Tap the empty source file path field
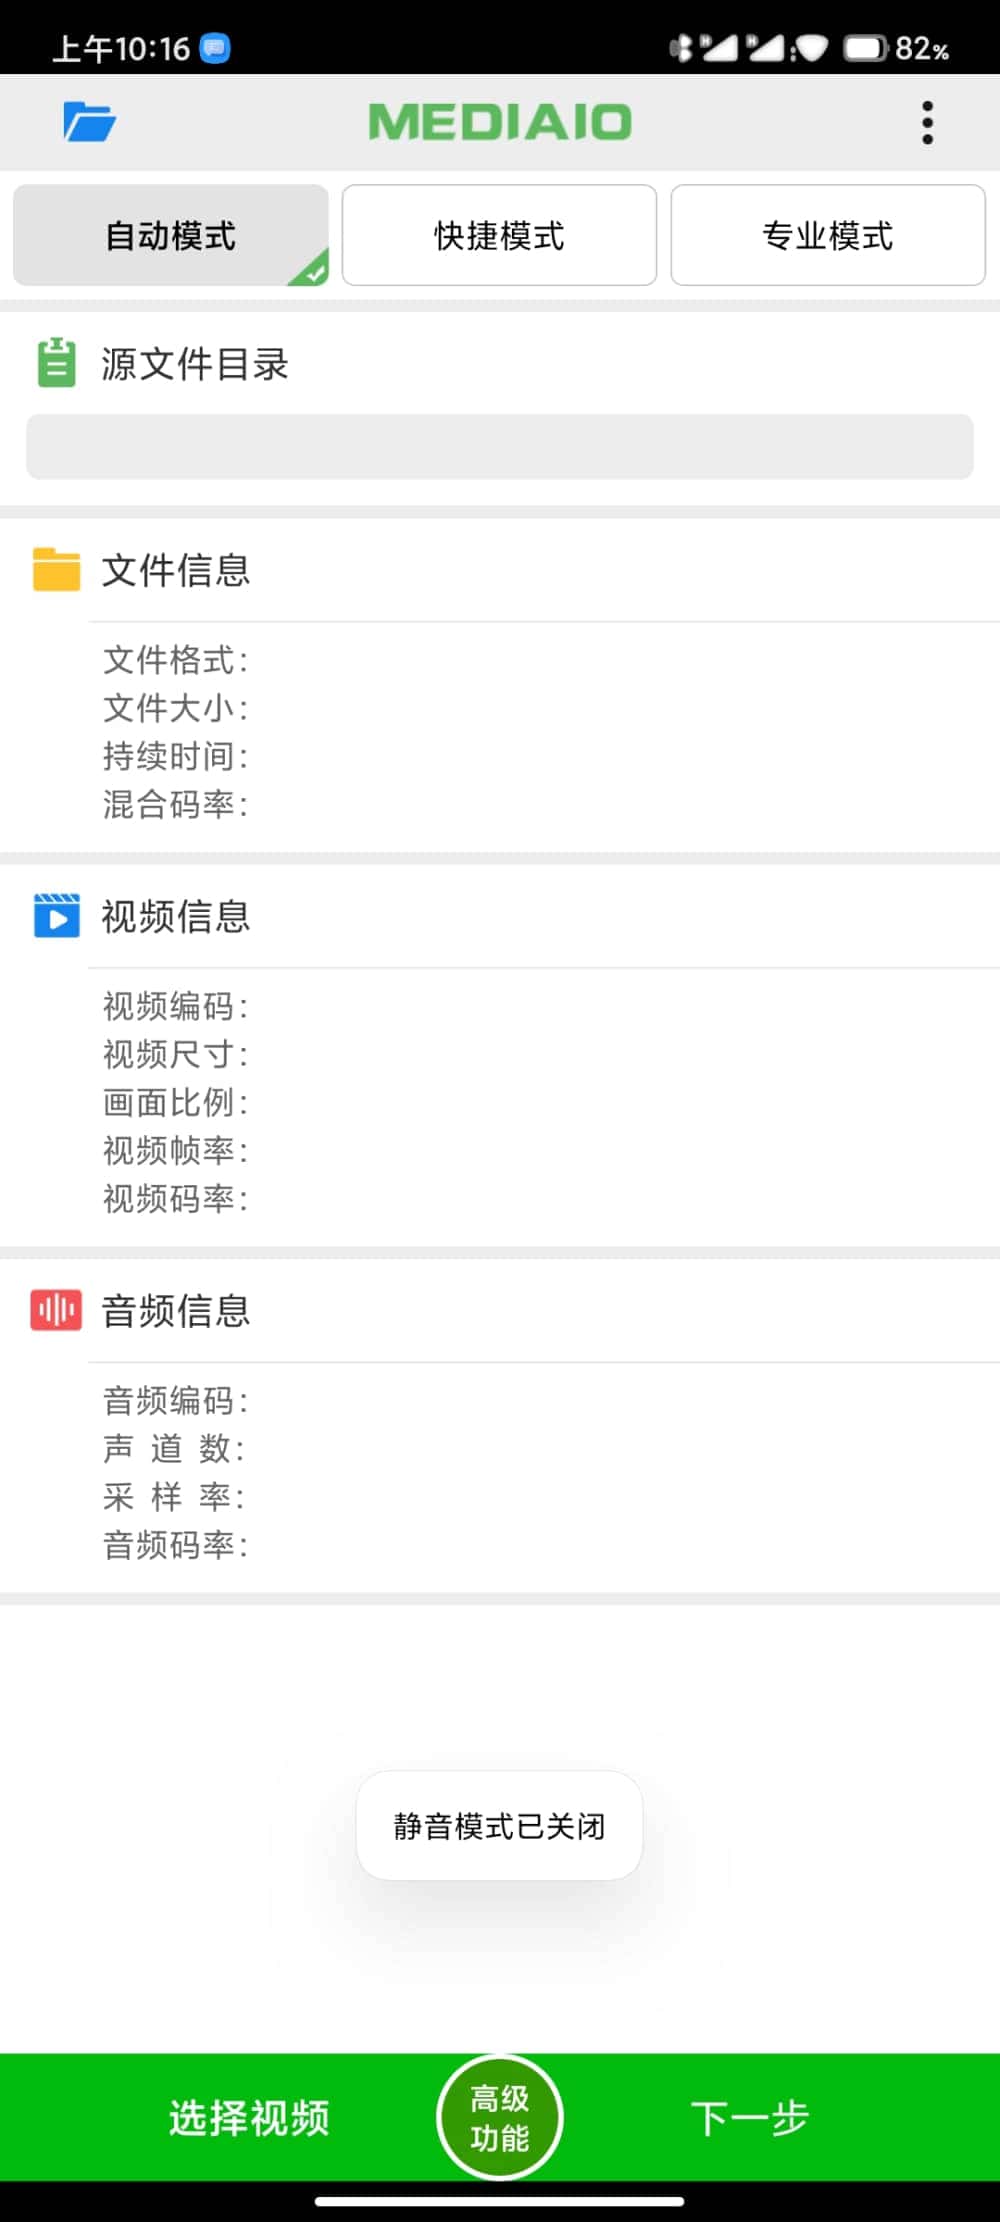 tap(500, 447)
